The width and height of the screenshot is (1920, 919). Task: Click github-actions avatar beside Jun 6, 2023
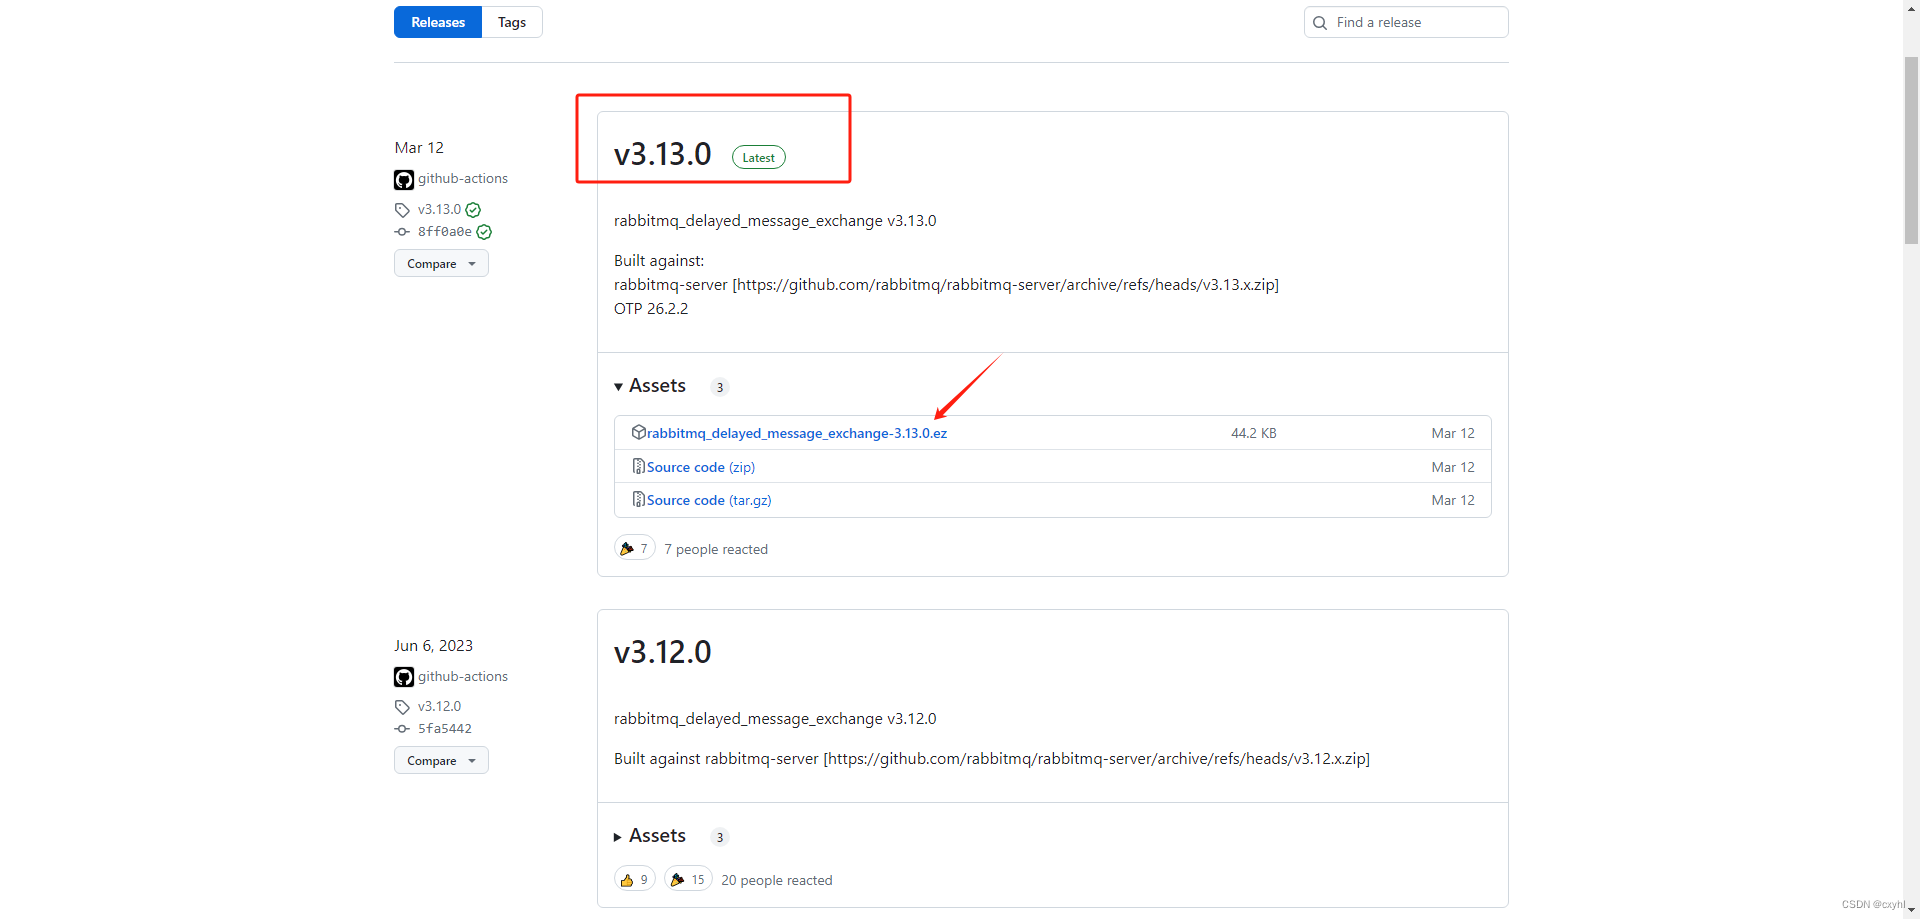(404, 677)
